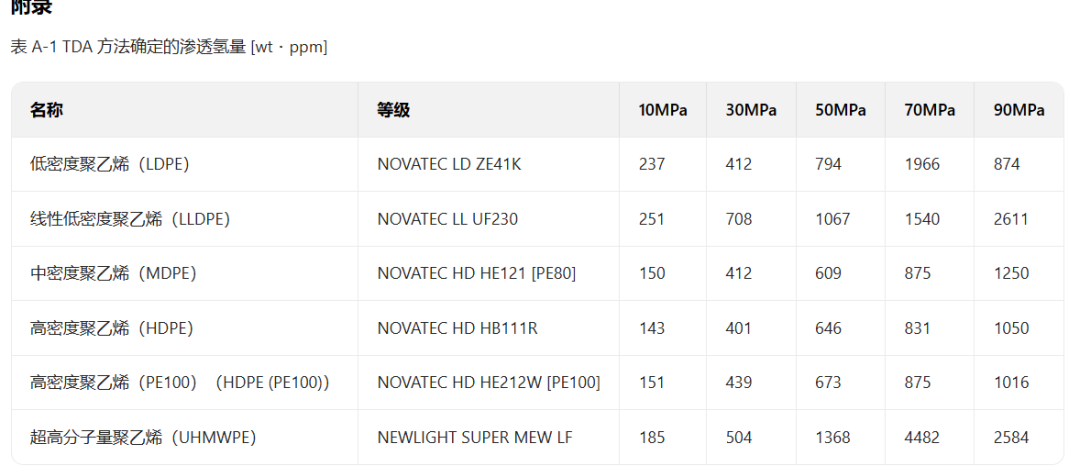Click the 名称 column header
The width and height of the screenshot is (1080, 466).
pos(47,110)
